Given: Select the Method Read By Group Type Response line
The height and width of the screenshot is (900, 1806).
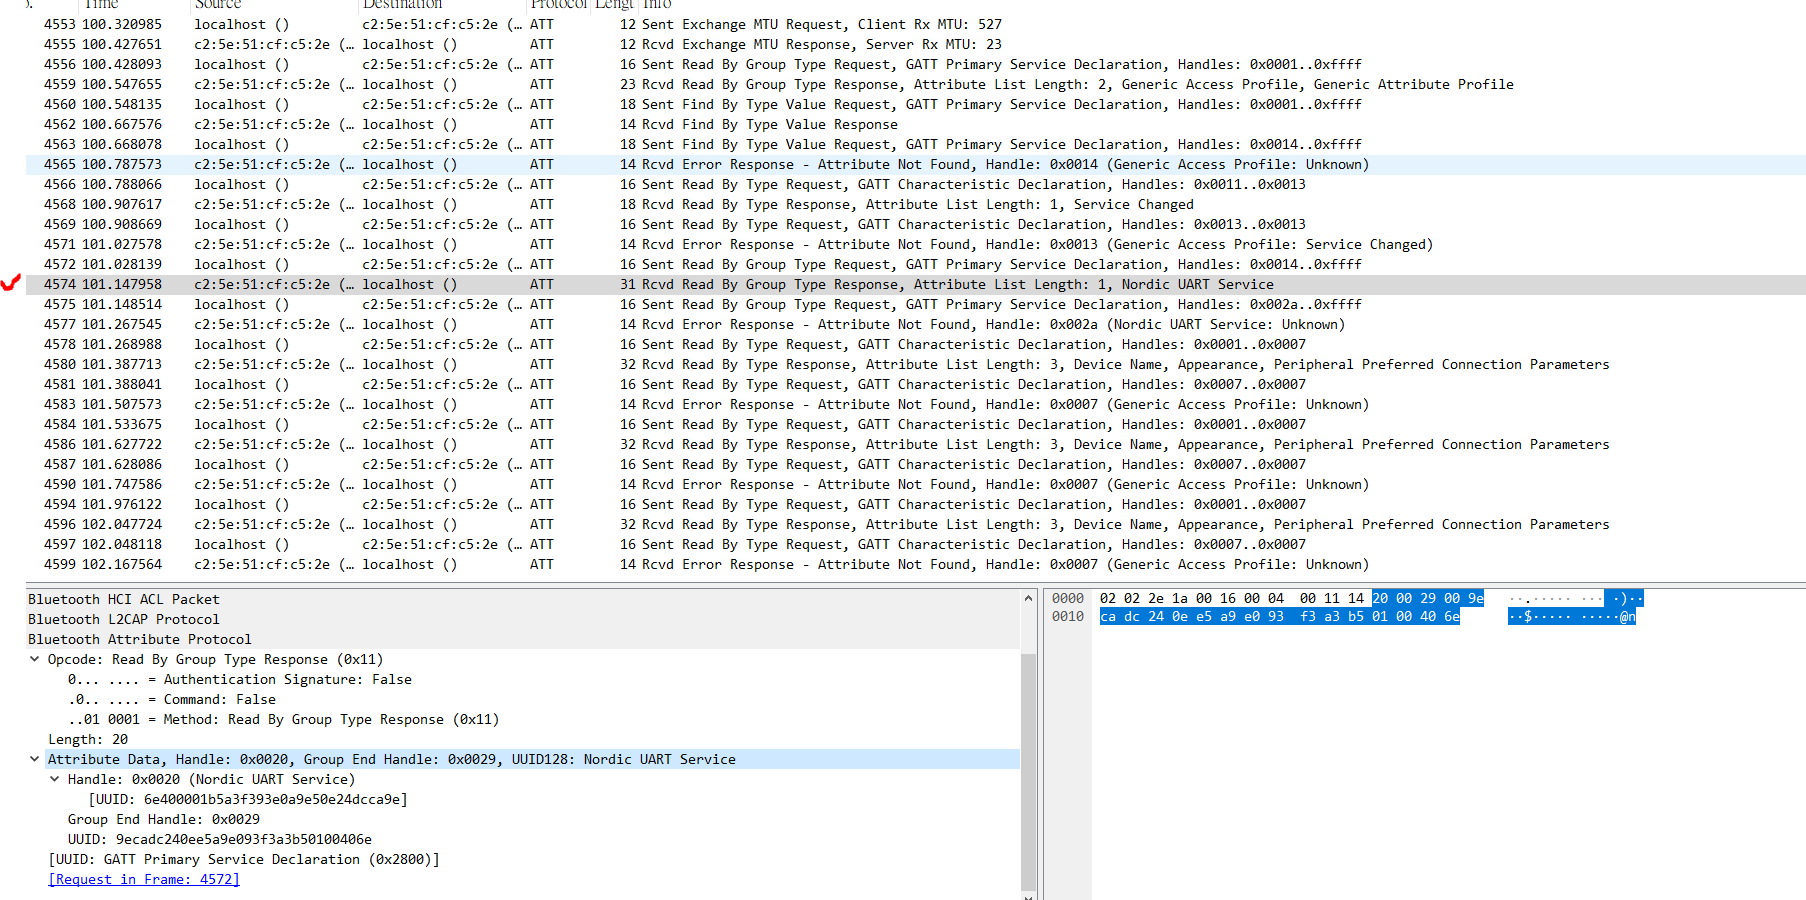Looking at the screenshot, I should [283, 719].
